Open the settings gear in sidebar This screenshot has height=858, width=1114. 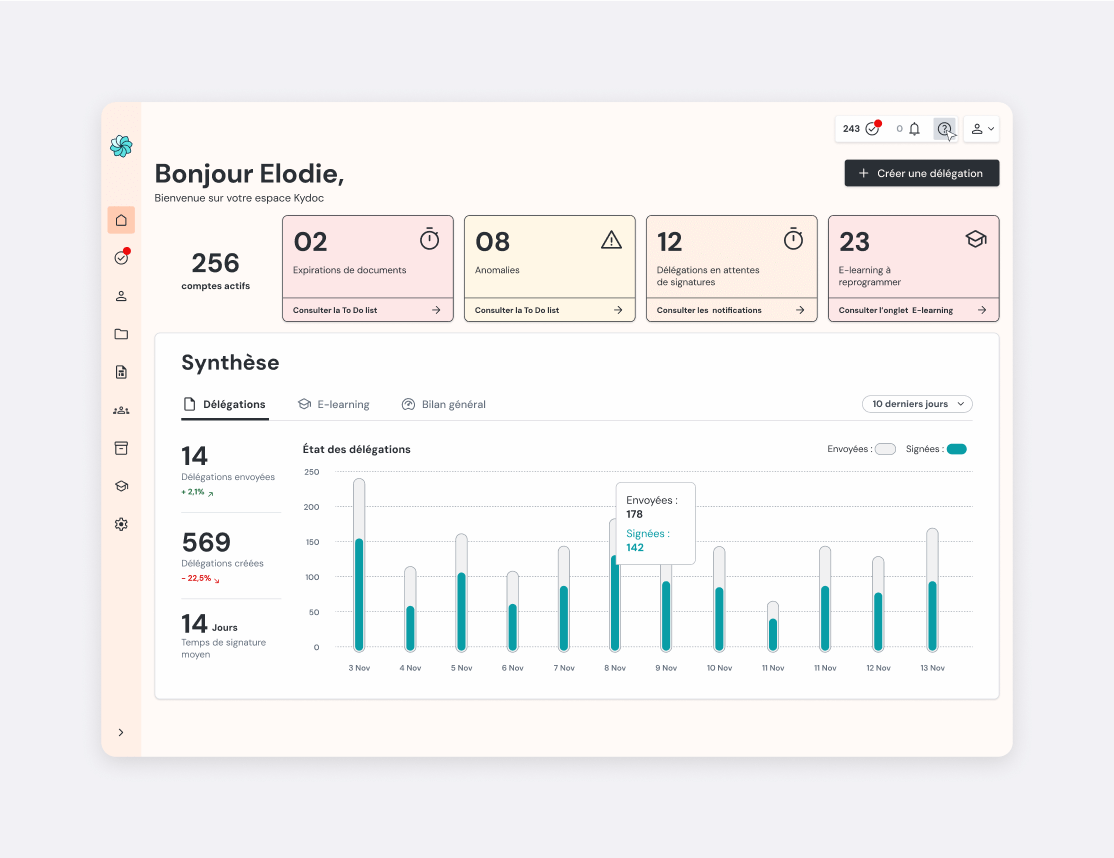121,524
